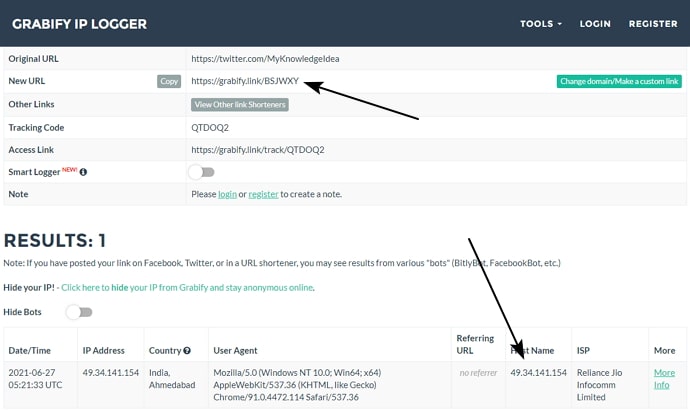Click the Original URL row label
Image resolution: width=690 pixels, height=412 pixels.
tap(33, 59)
